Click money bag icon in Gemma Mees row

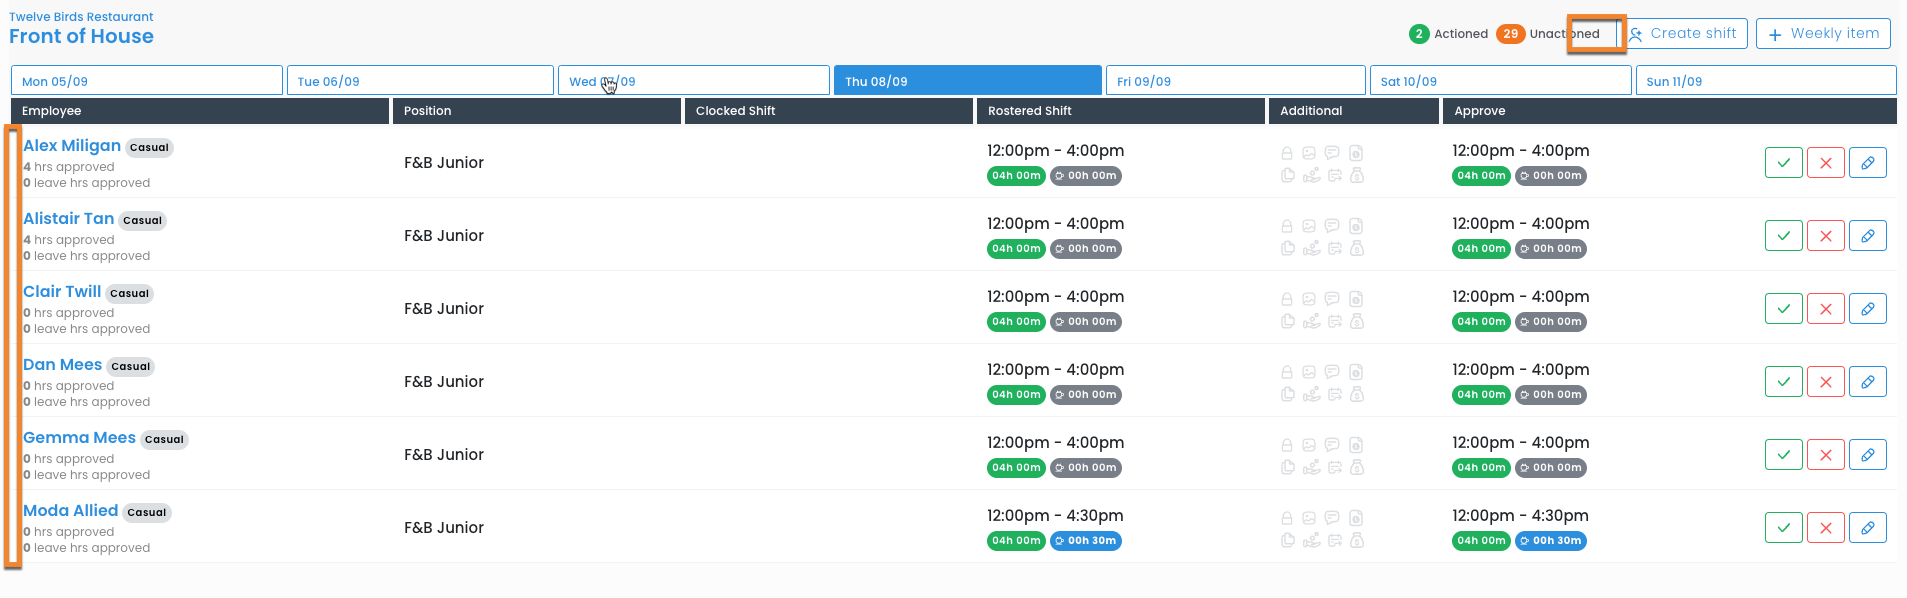(1357, 467)
